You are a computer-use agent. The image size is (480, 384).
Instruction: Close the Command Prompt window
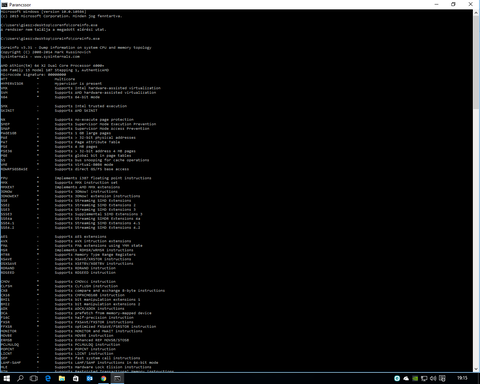[x=470, y=4]
